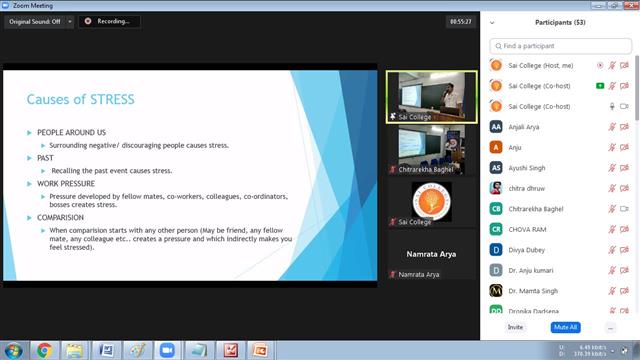Click the Mute All button

[x=565, y=327]
